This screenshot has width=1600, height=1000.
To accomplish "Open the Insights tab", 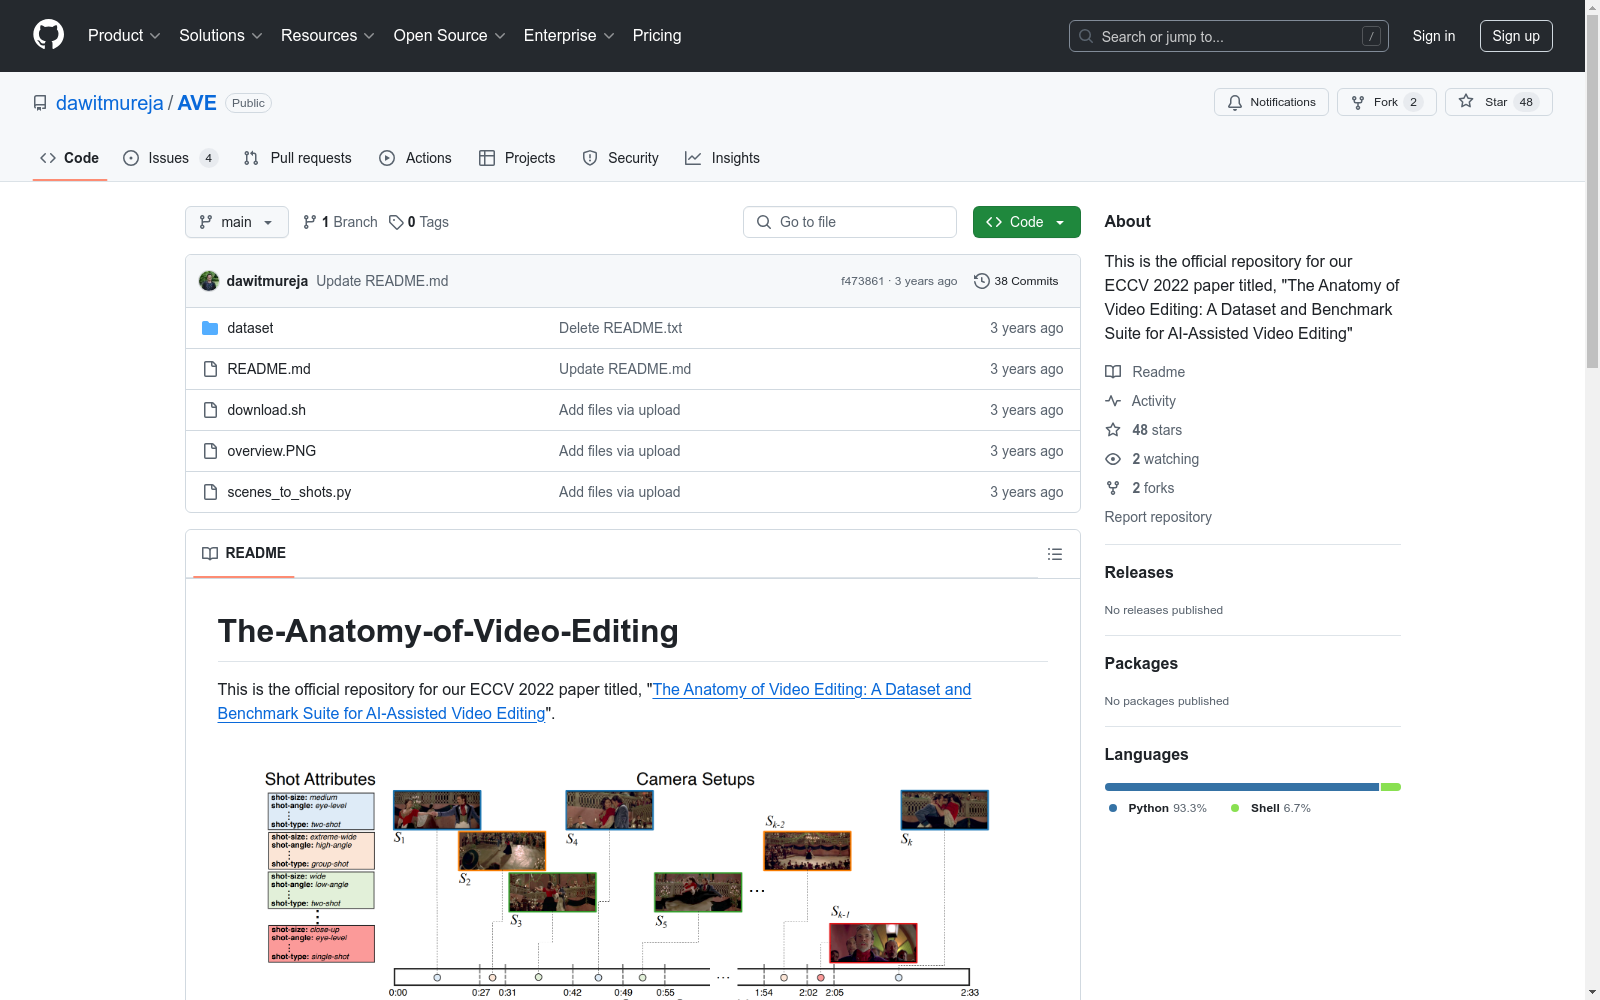I will point(722,158).
